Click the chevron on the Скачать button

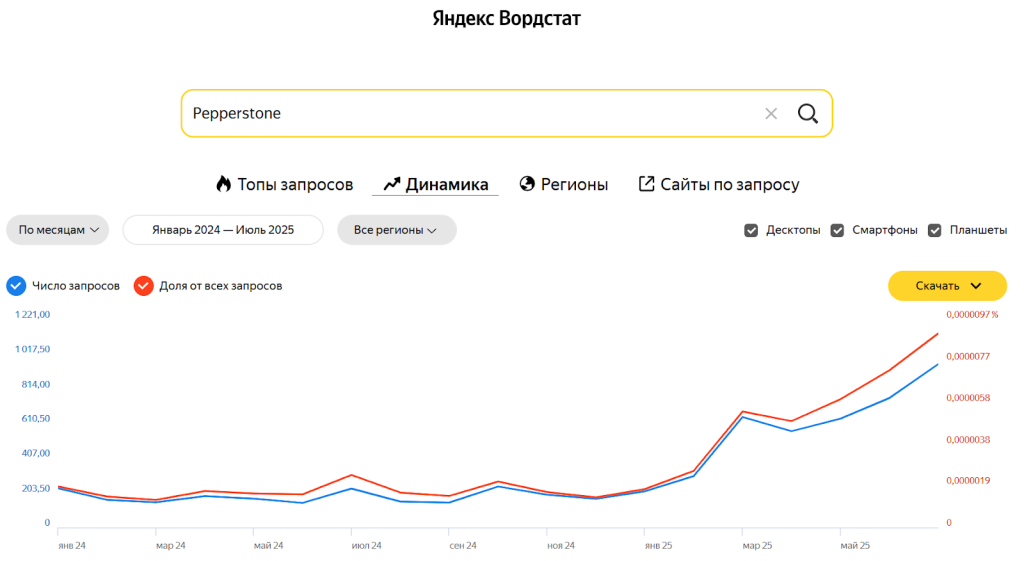pos(976,286)
